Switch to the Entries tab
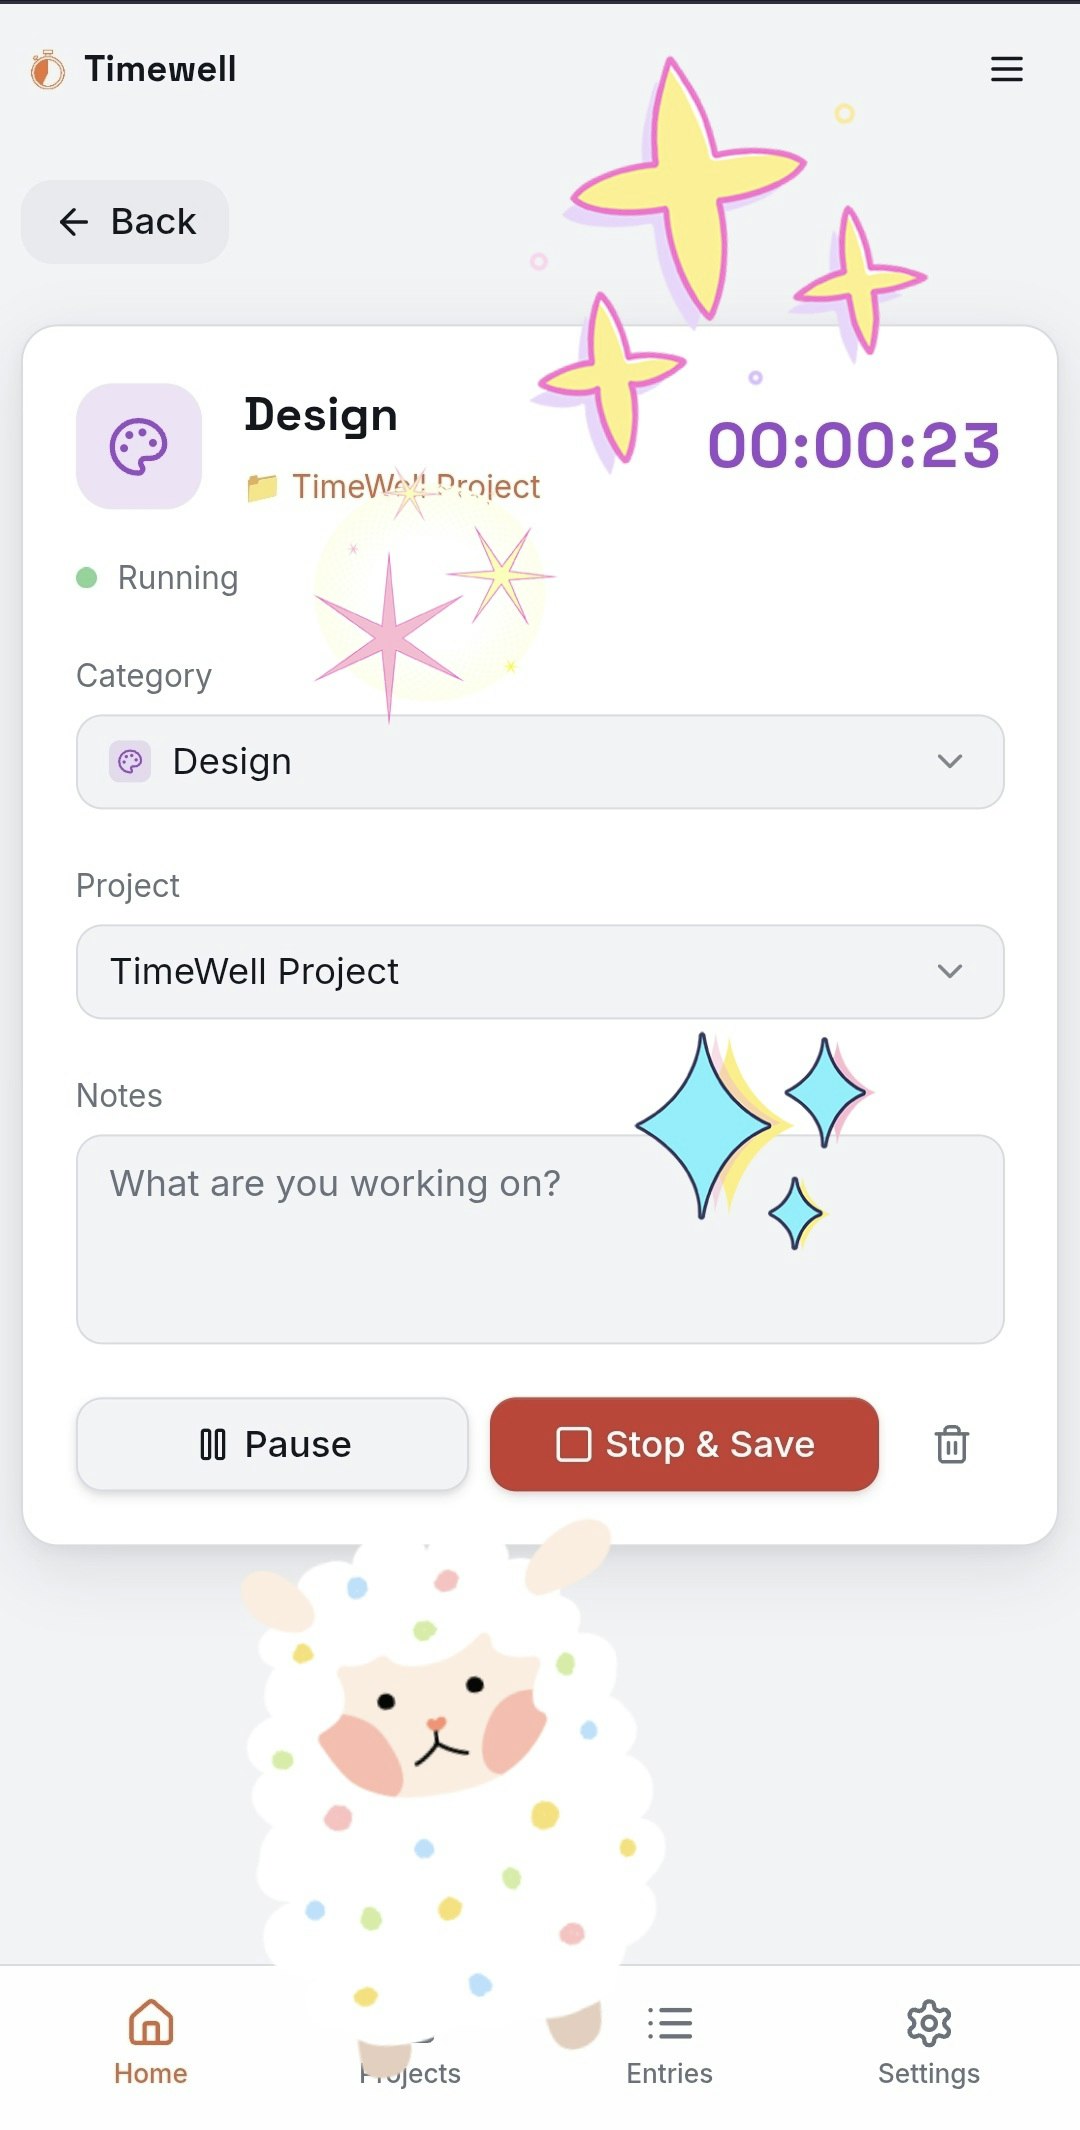The image size is (1080, 2130). [669, 2045]
